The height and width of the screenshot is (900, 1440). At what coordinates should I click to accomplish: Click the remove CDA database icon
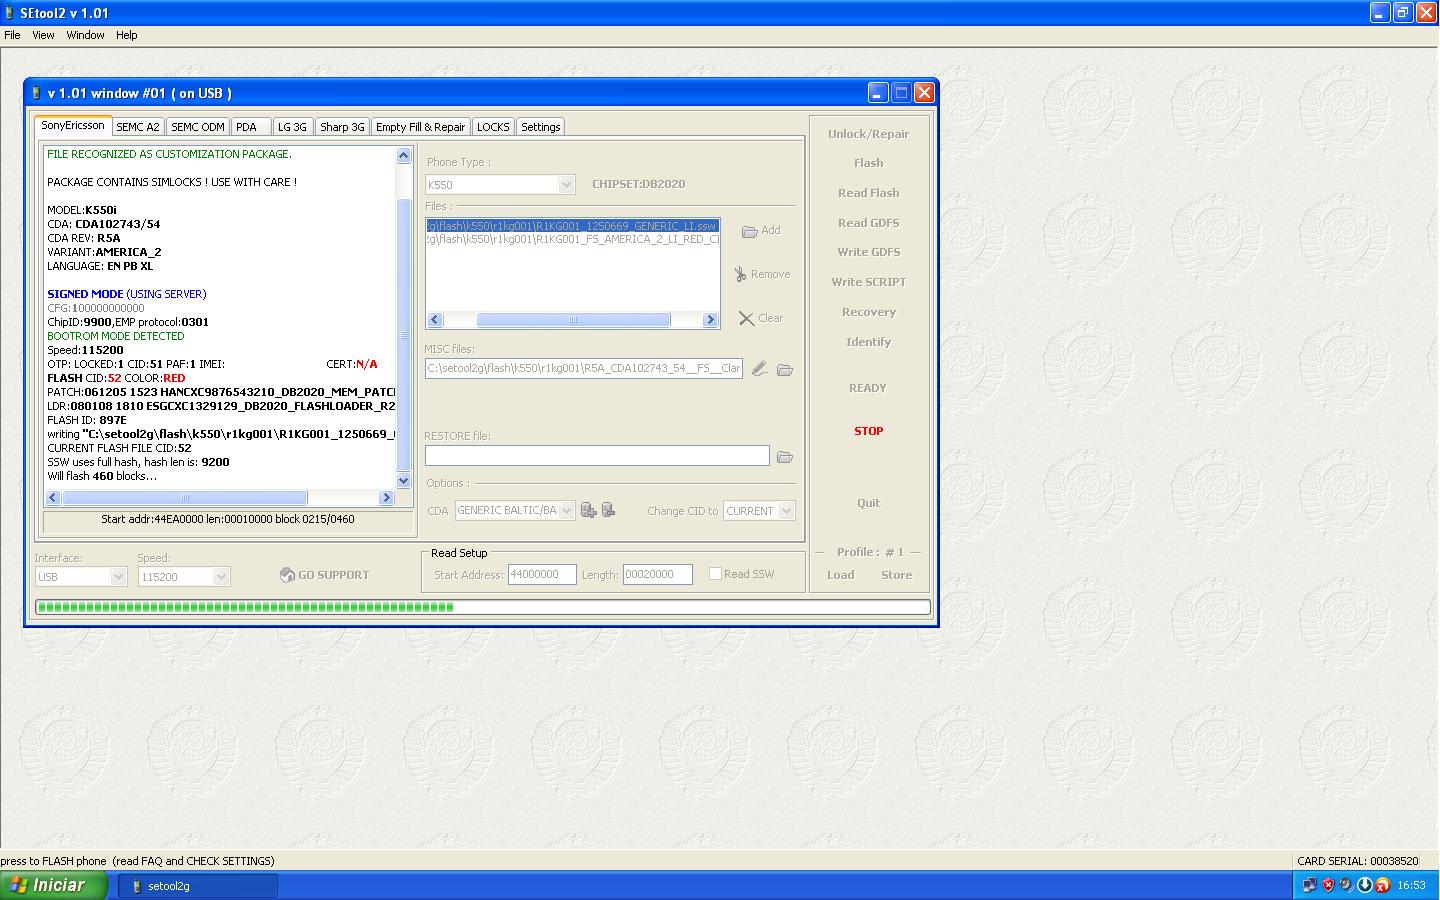(x=608, y=510)
